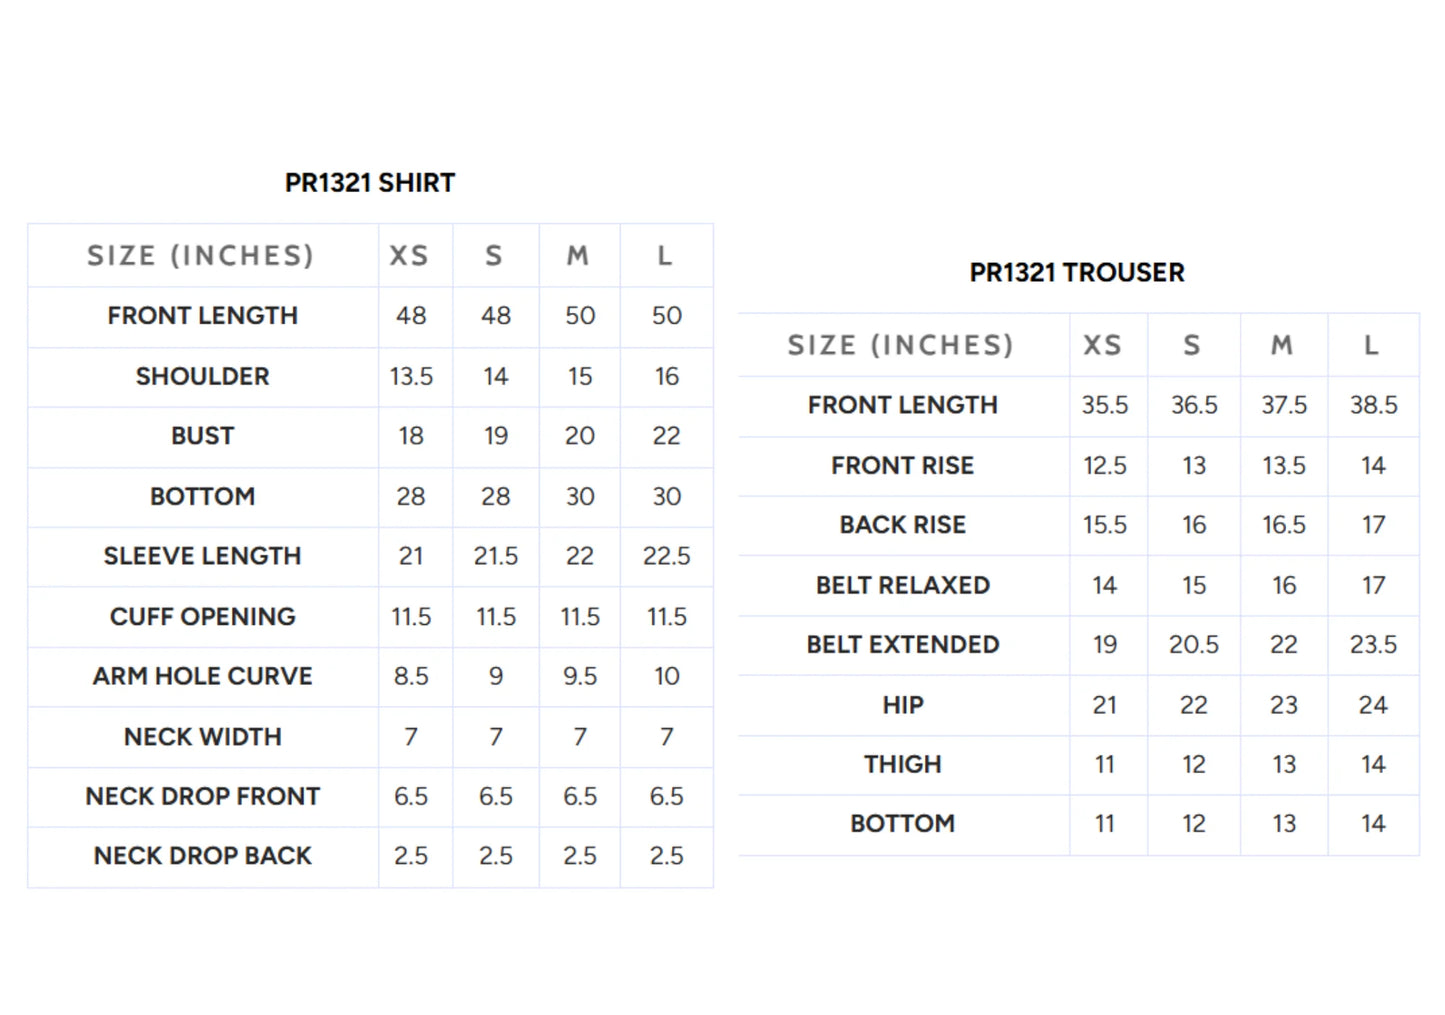Click the PR1321 SHIRT table title
The width and height of the screenshot is (1445, 1015).
(370, 183)
